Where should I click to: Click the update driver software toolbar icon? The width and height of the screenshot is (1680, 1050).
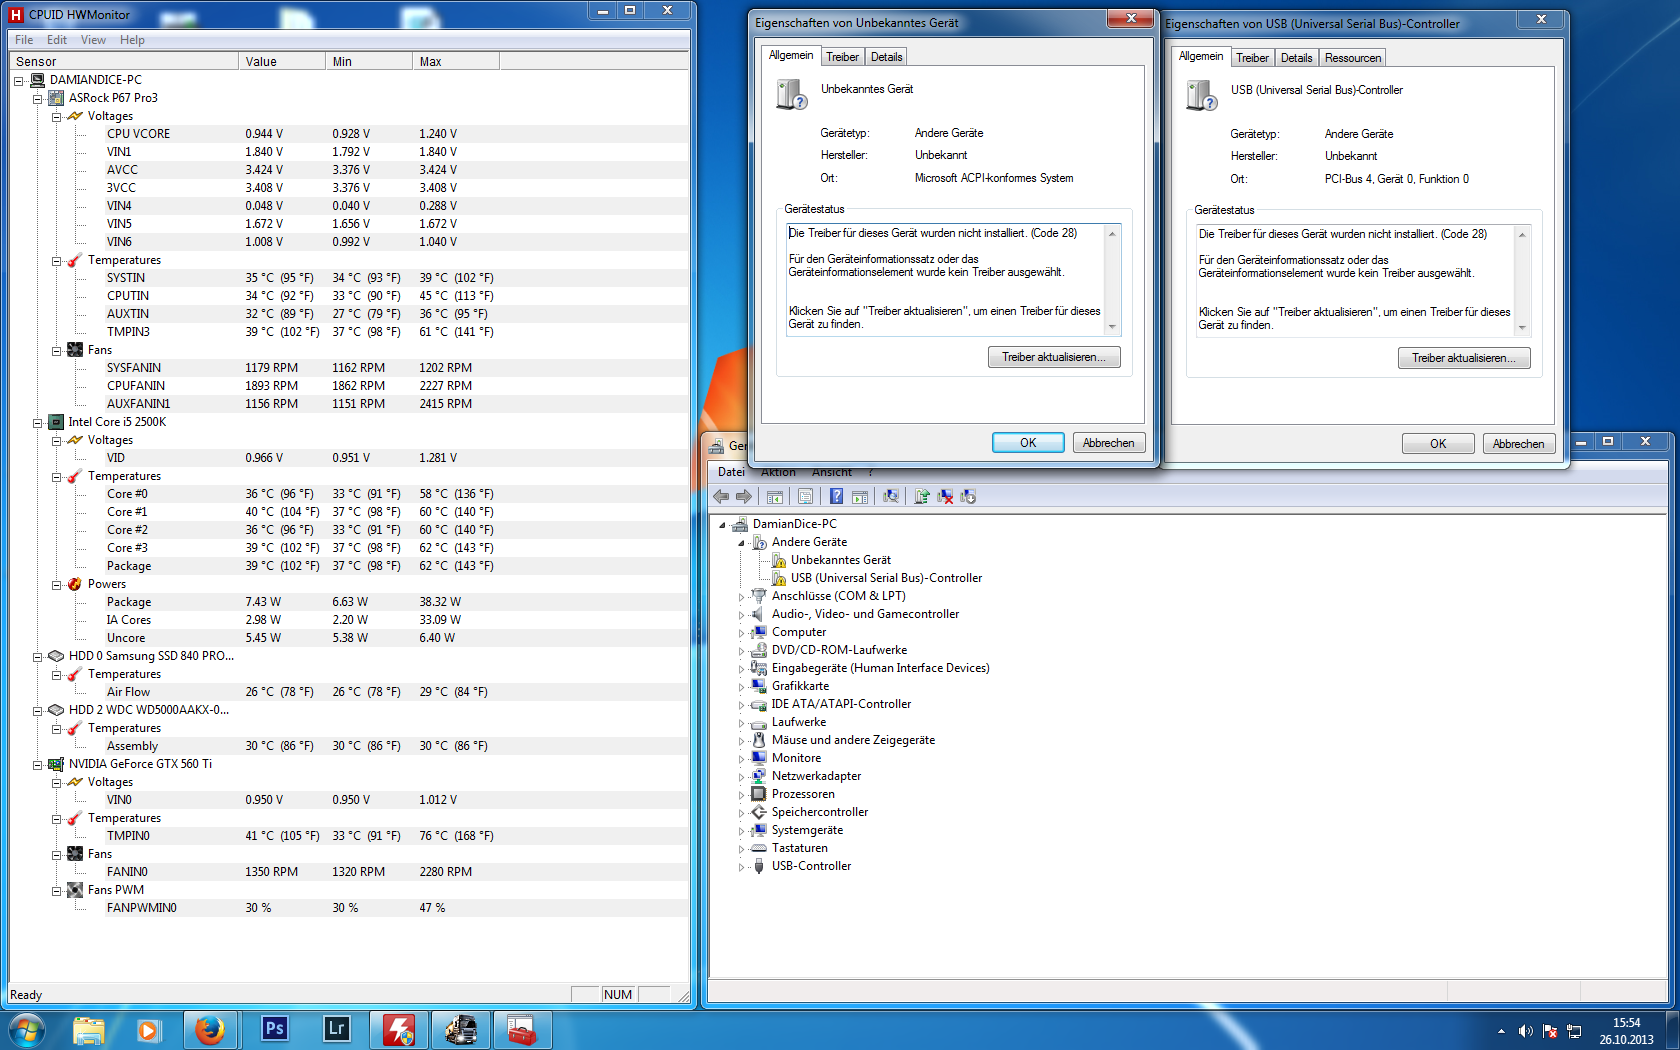tap(922, 497)
